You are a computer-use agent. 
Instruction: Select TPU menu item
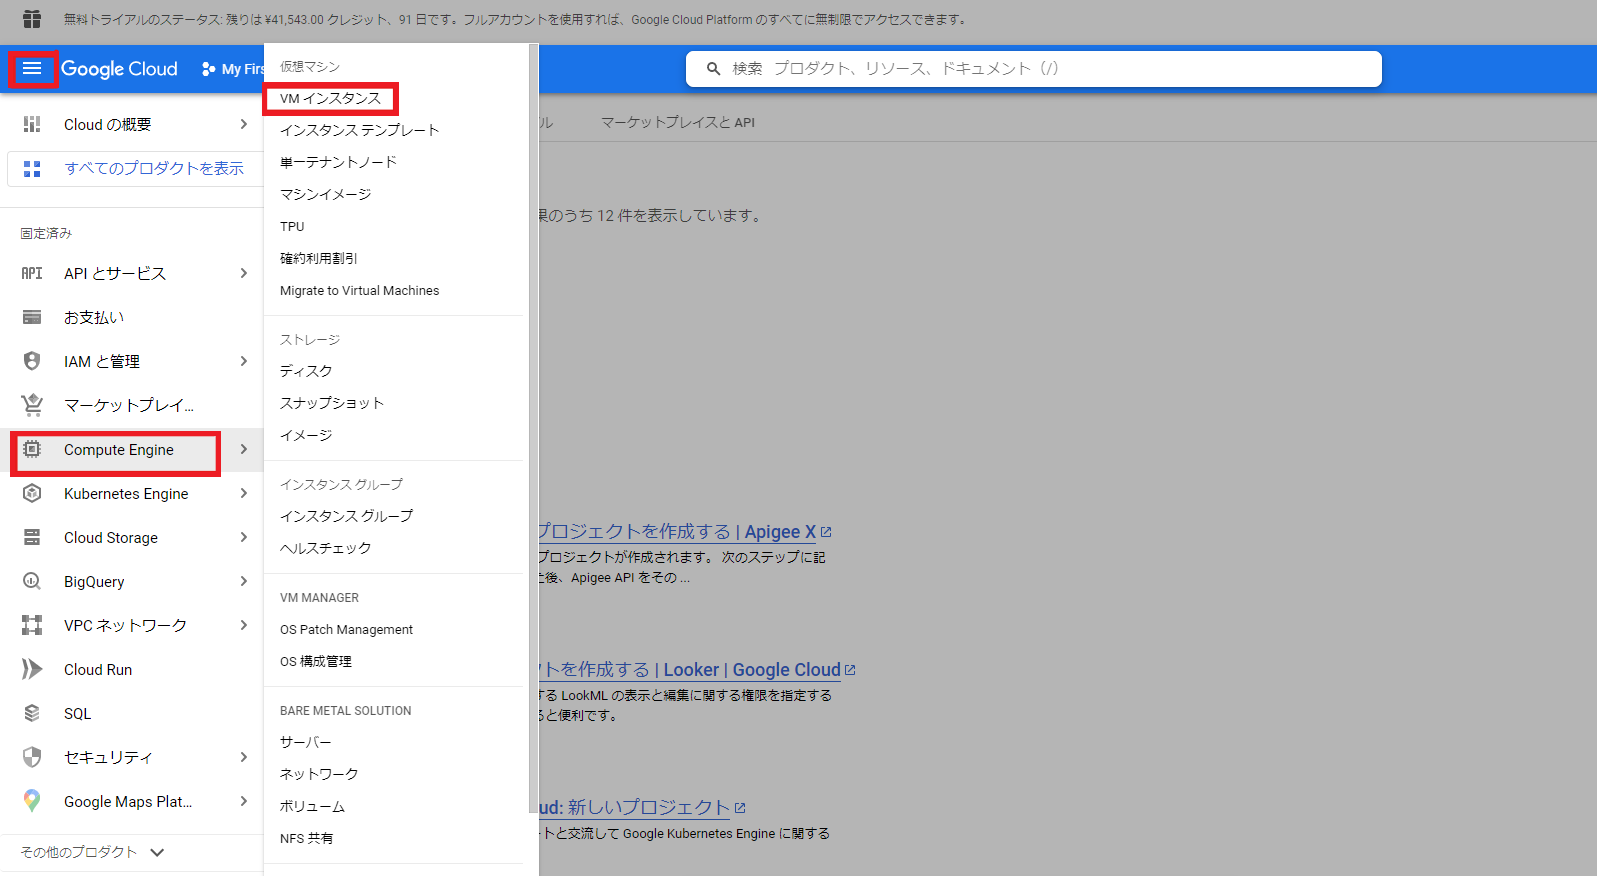(x=292, y=226)
